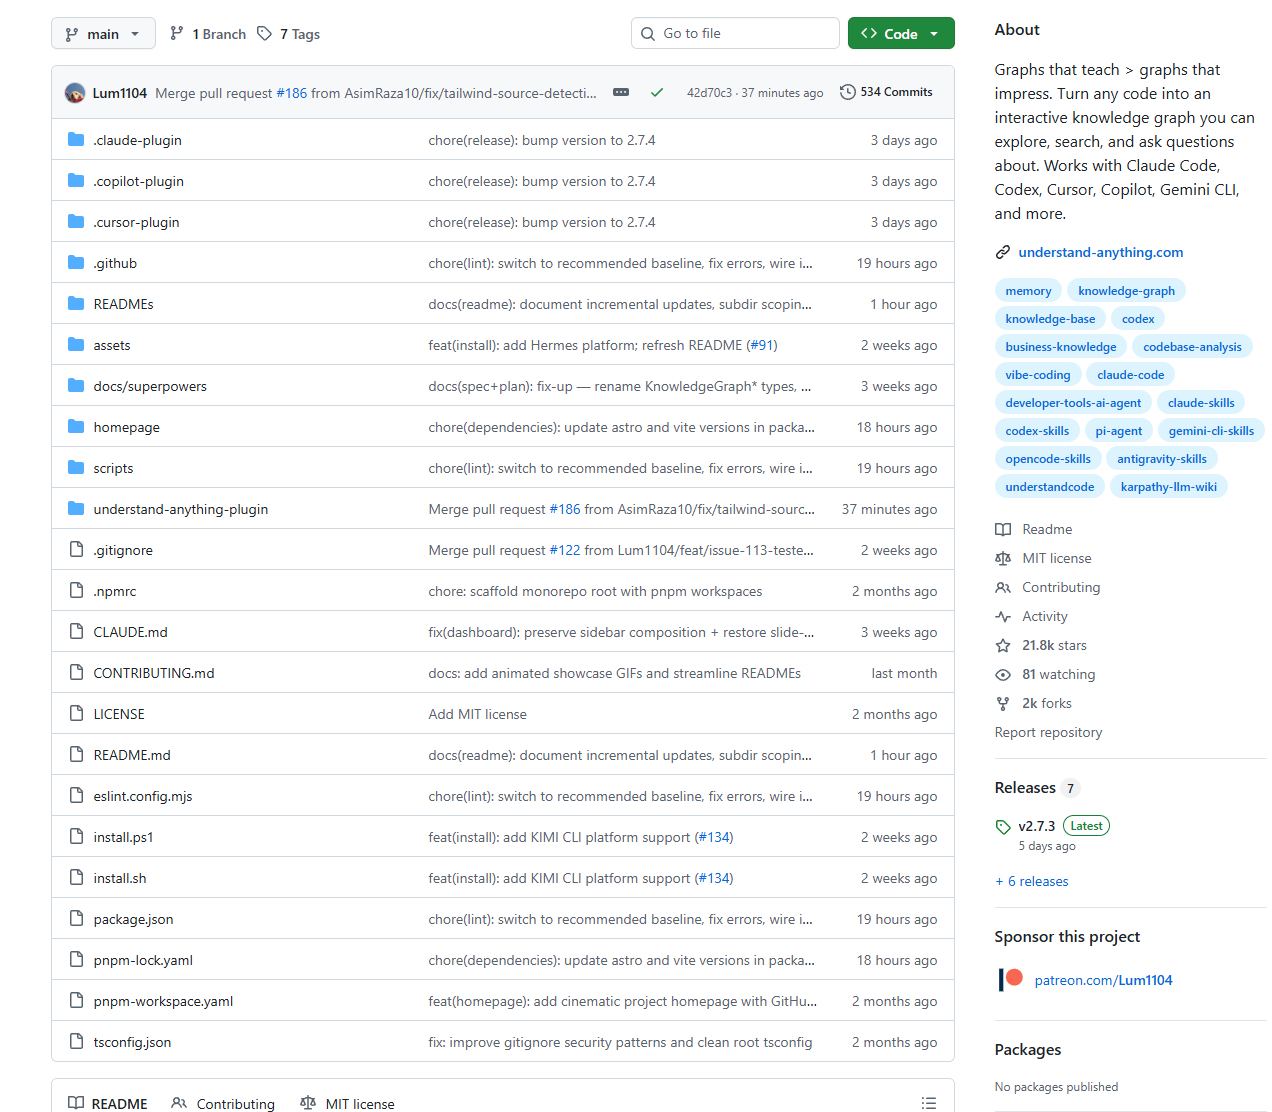
Task: Click the .gitignore file icon
Action: pos(76,550)
